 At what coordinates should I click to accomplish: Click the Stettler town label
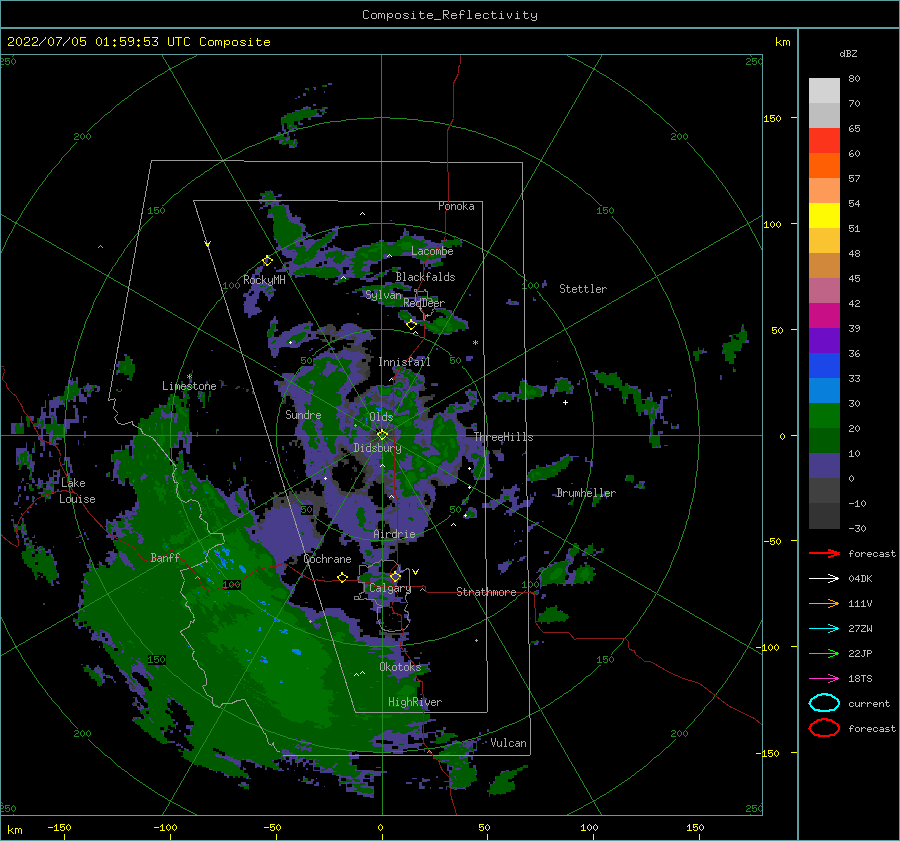point(583,289)
